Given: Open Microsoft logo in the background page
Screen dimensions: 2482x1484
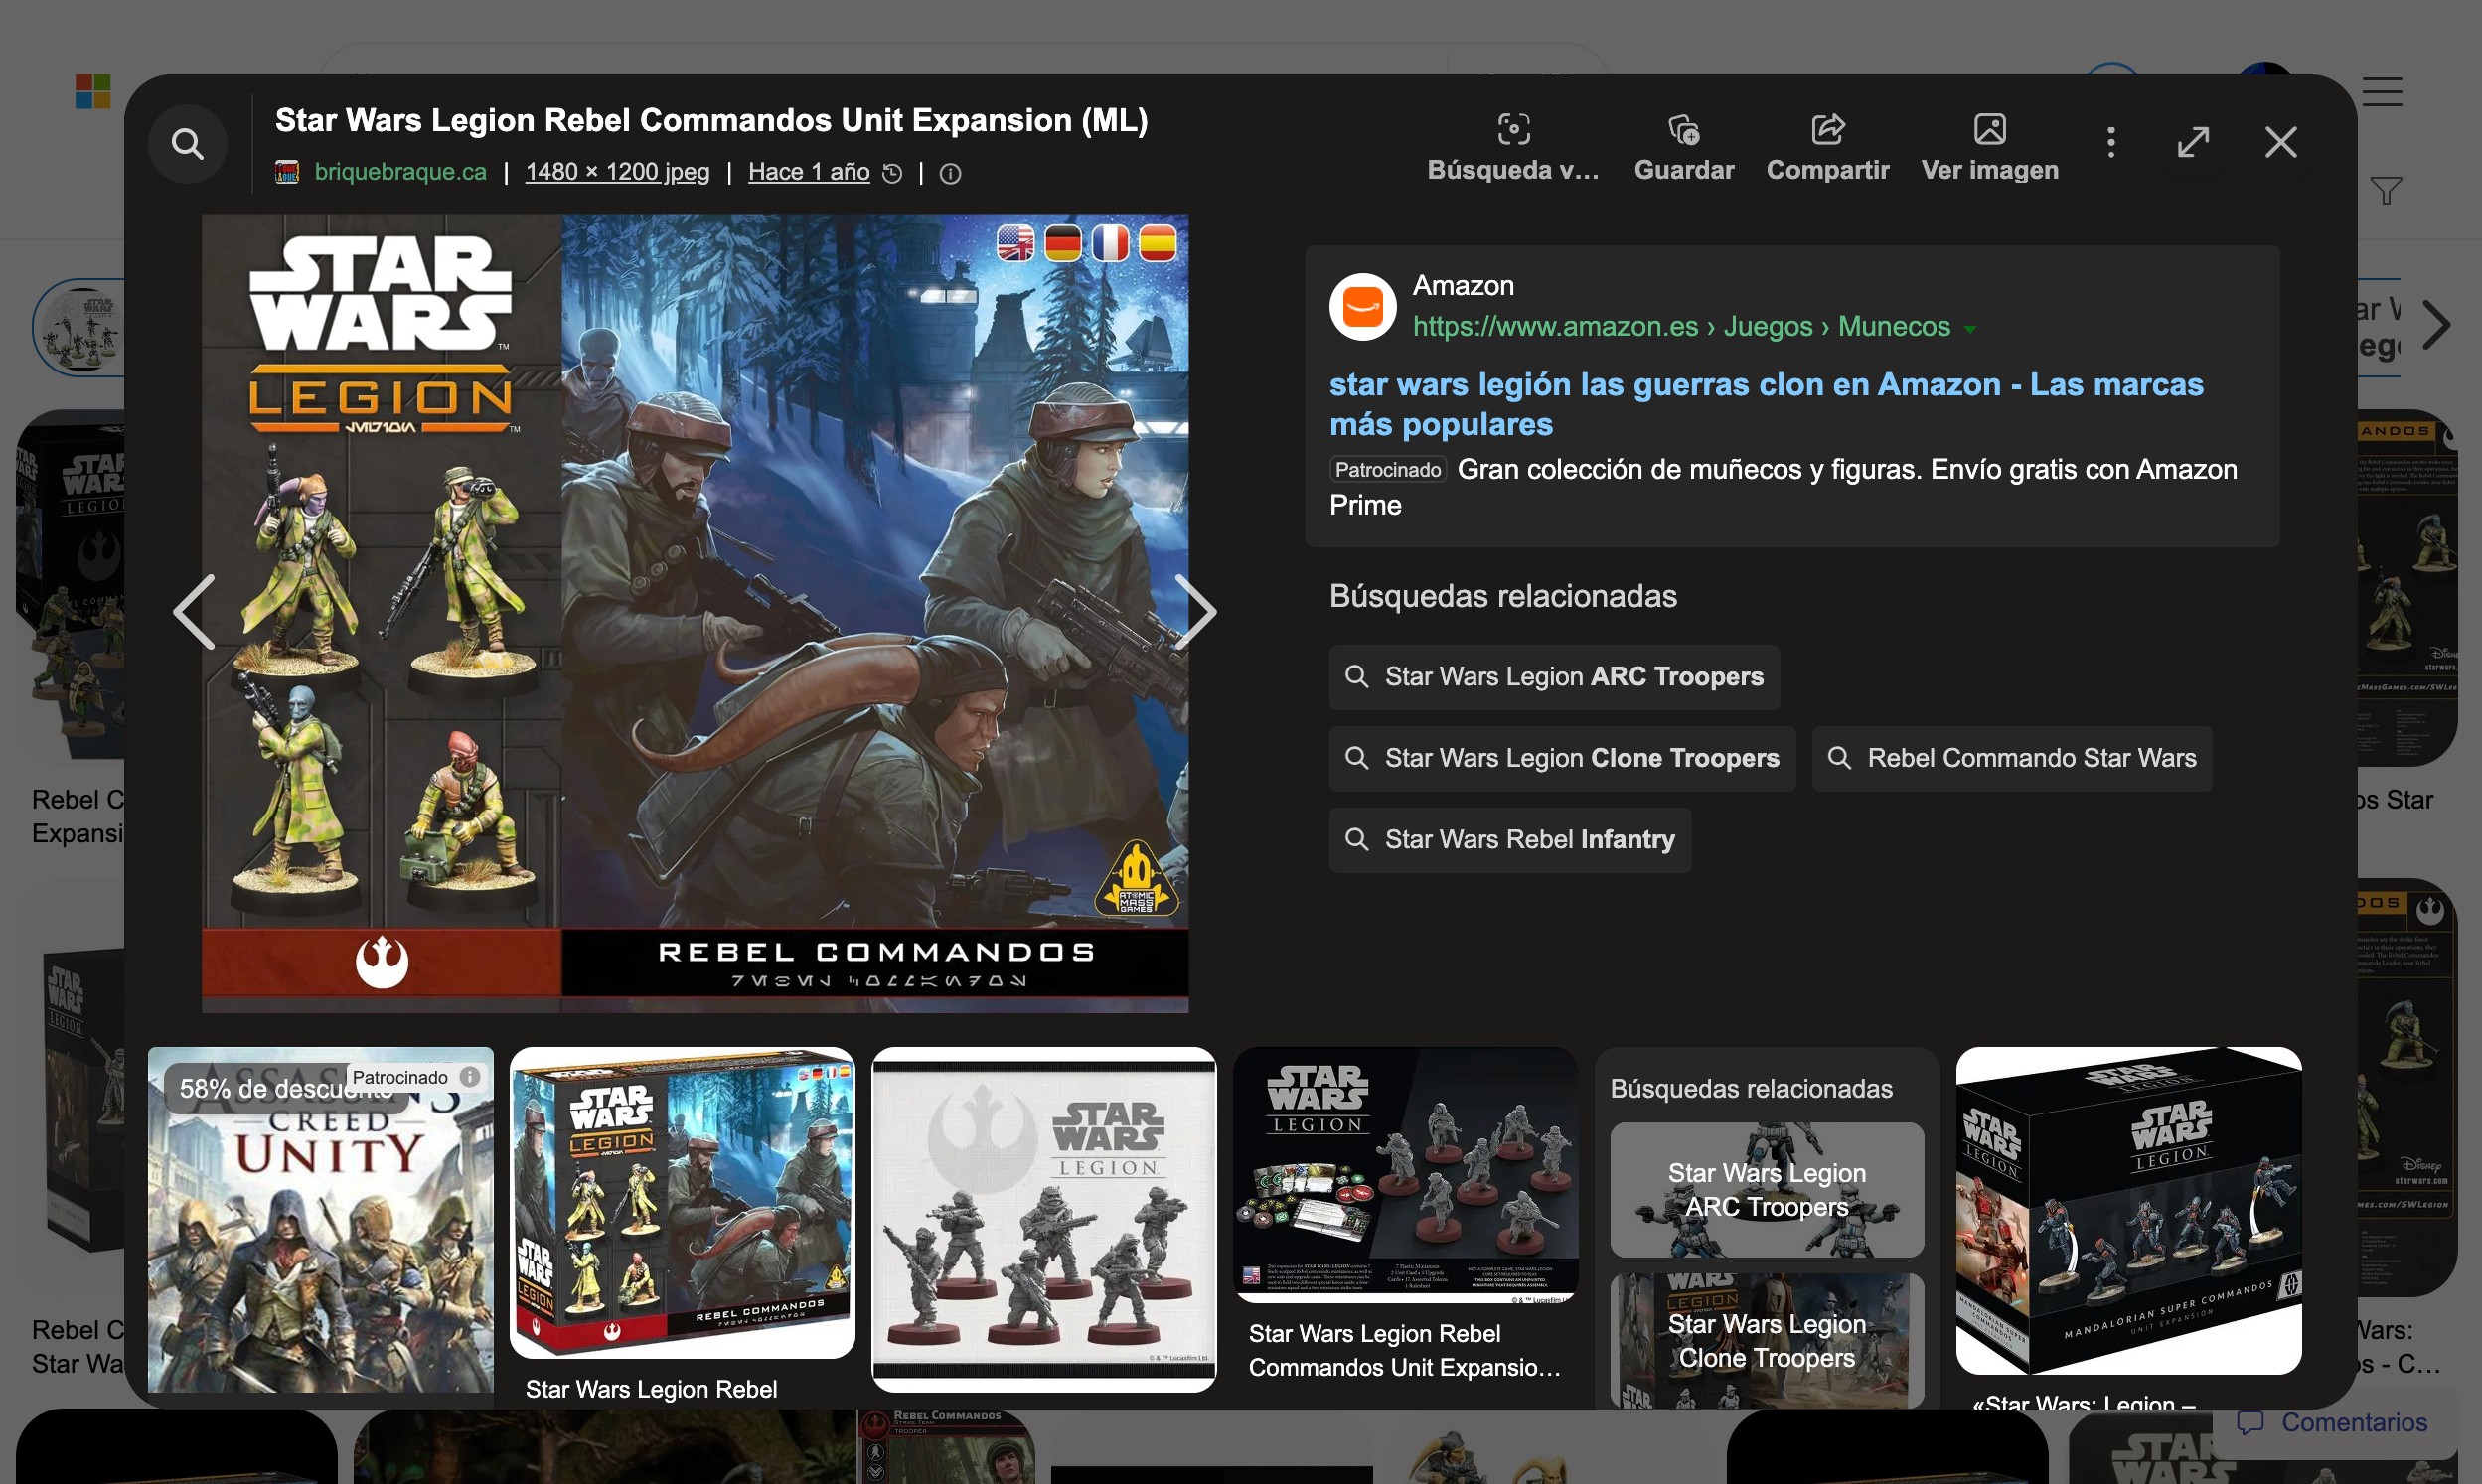Looking at the screenshot, I should pyautogui.click(x=93, y=92).
